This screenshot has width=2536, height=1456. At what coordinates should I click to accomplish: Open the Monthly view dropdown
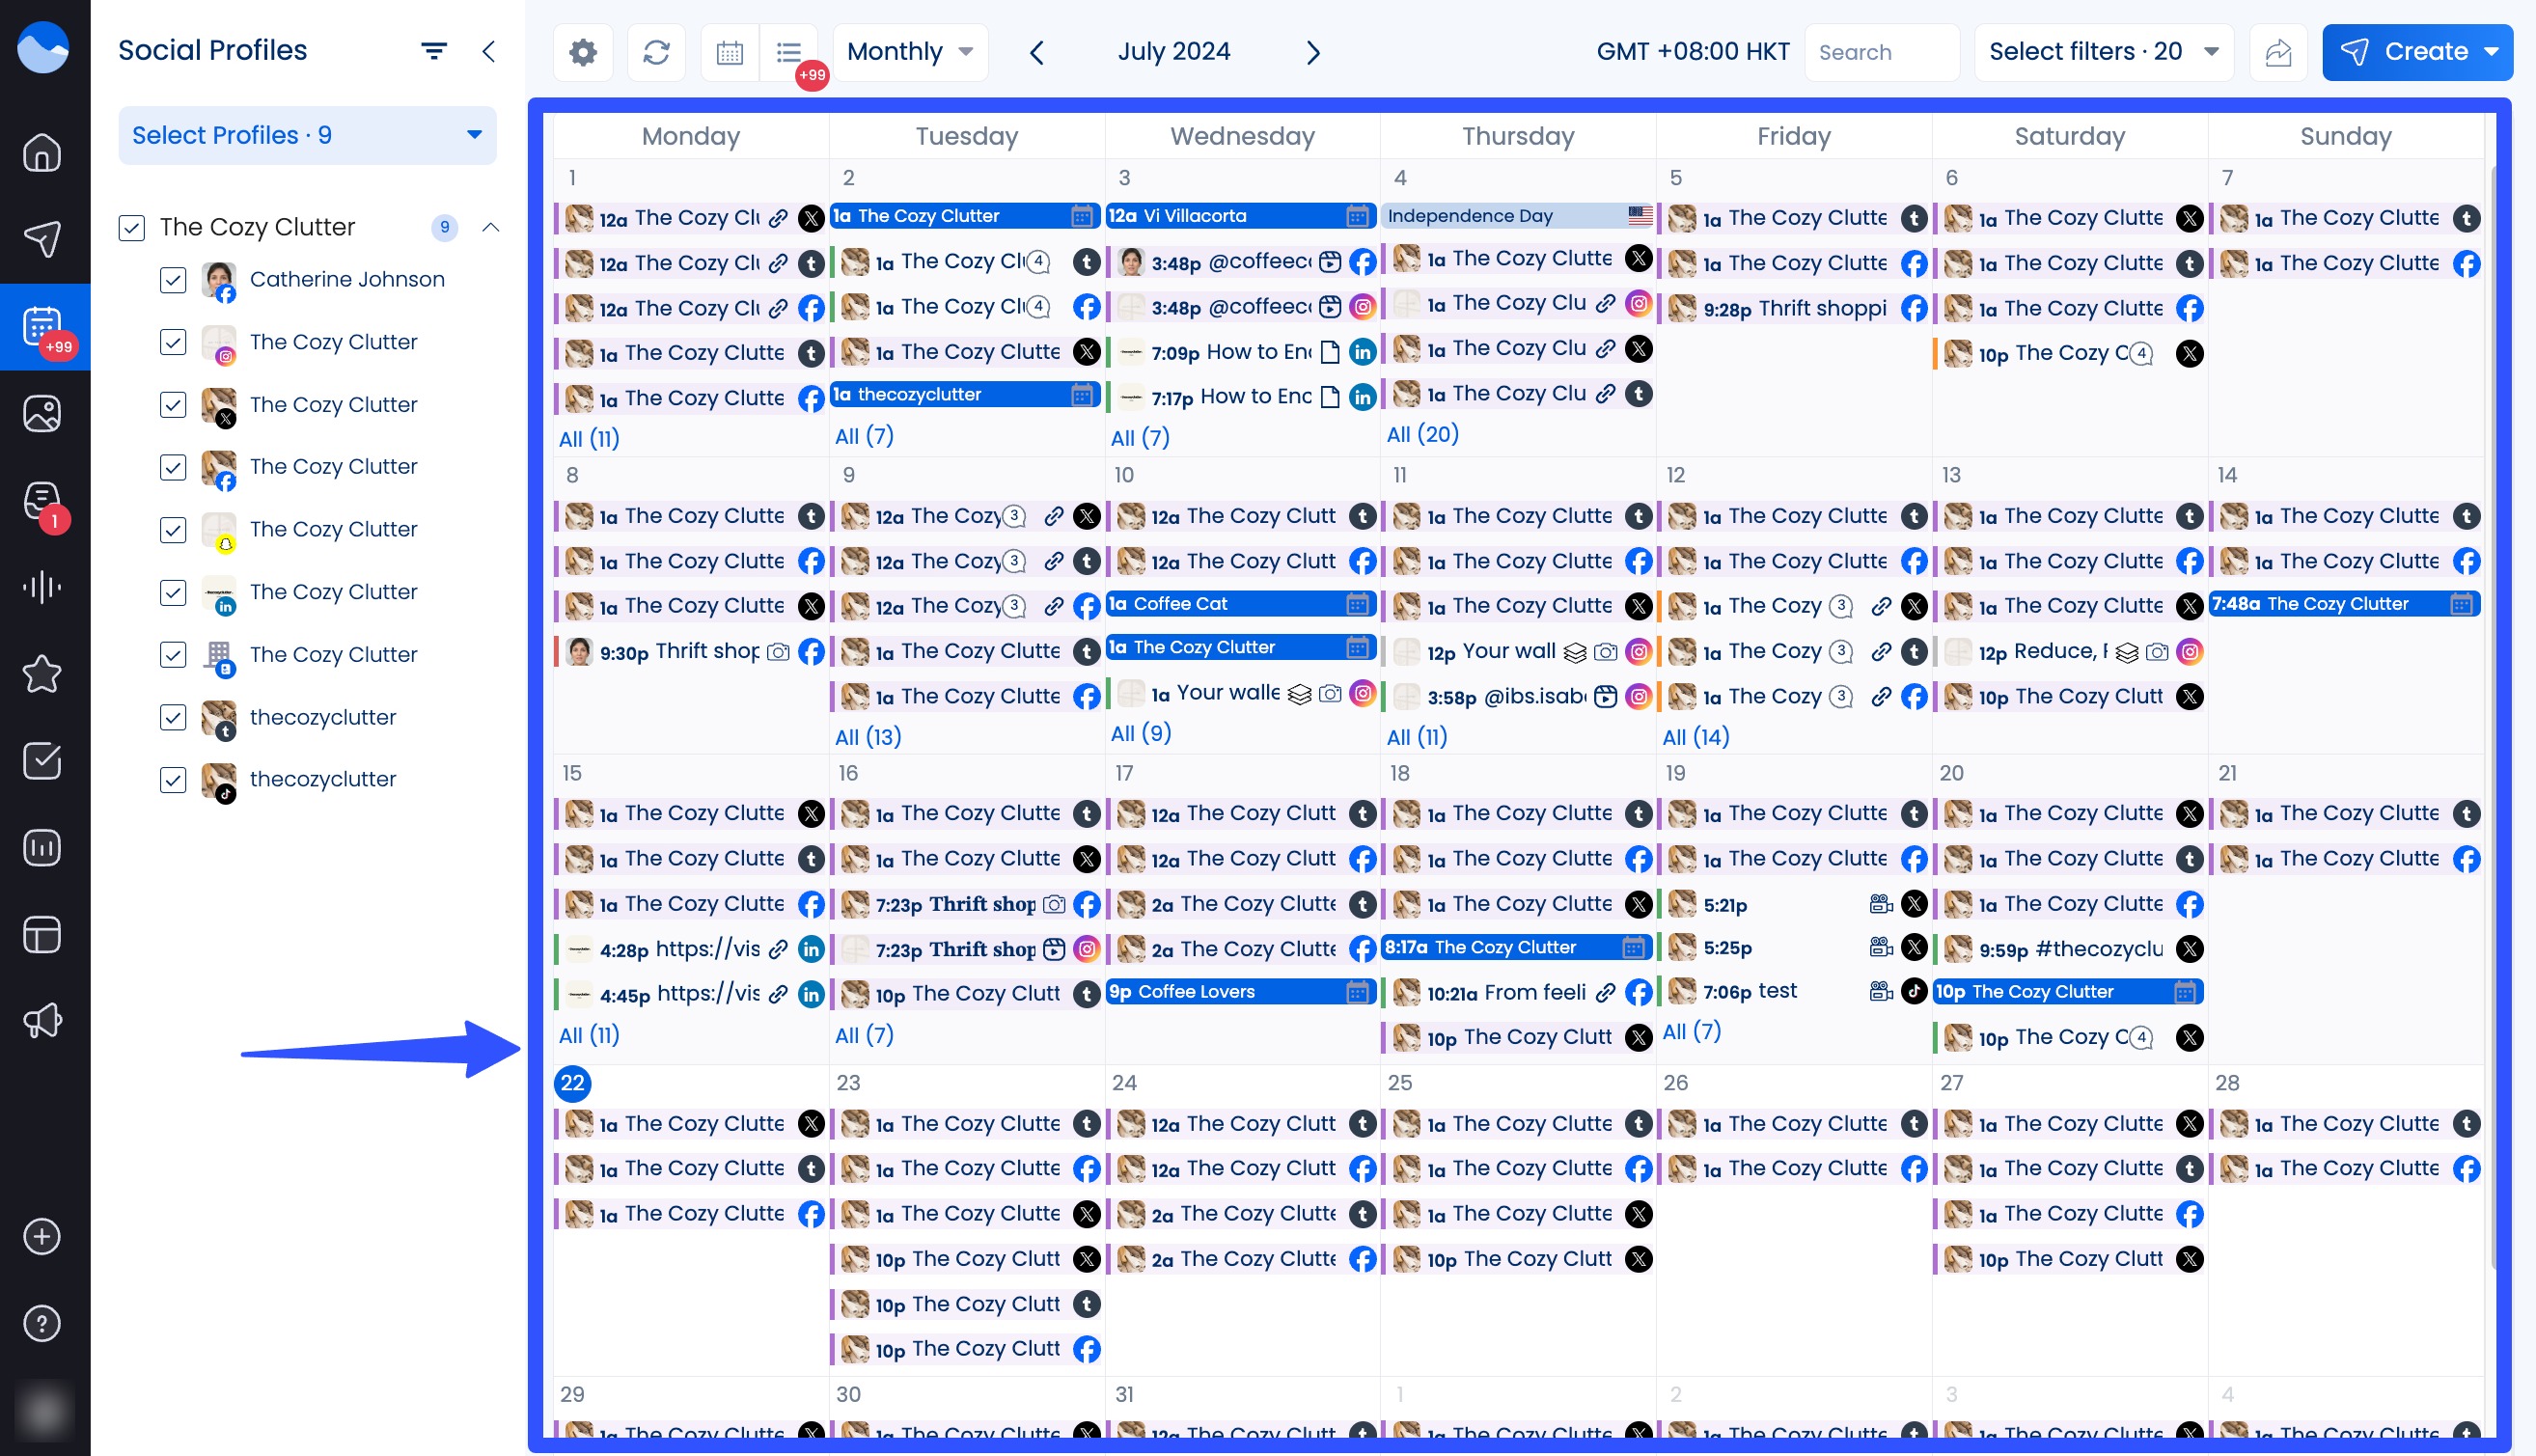coord(909,52)
